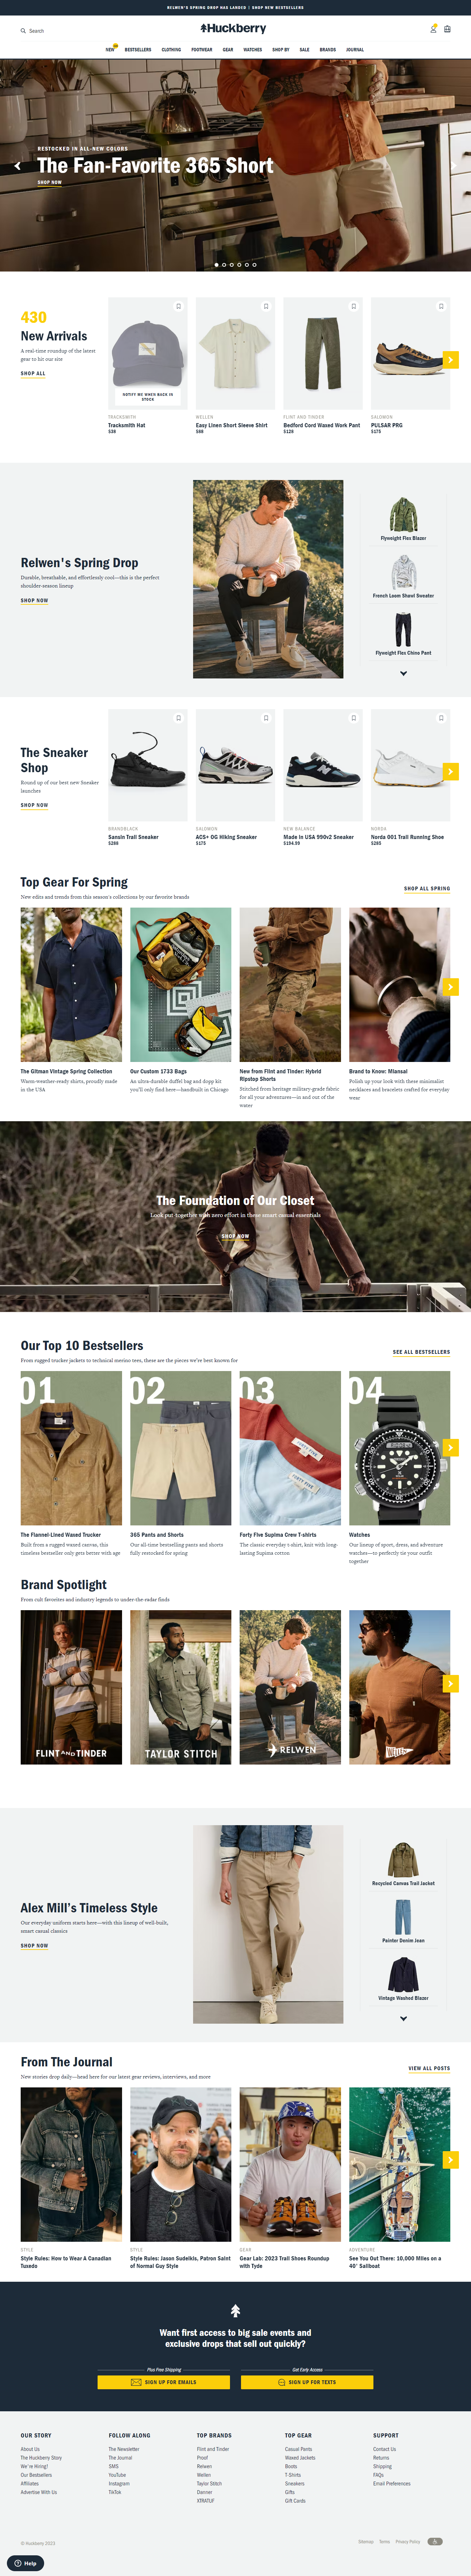
Task: Open the Watches menu item
Action: [x=253, y=49]
